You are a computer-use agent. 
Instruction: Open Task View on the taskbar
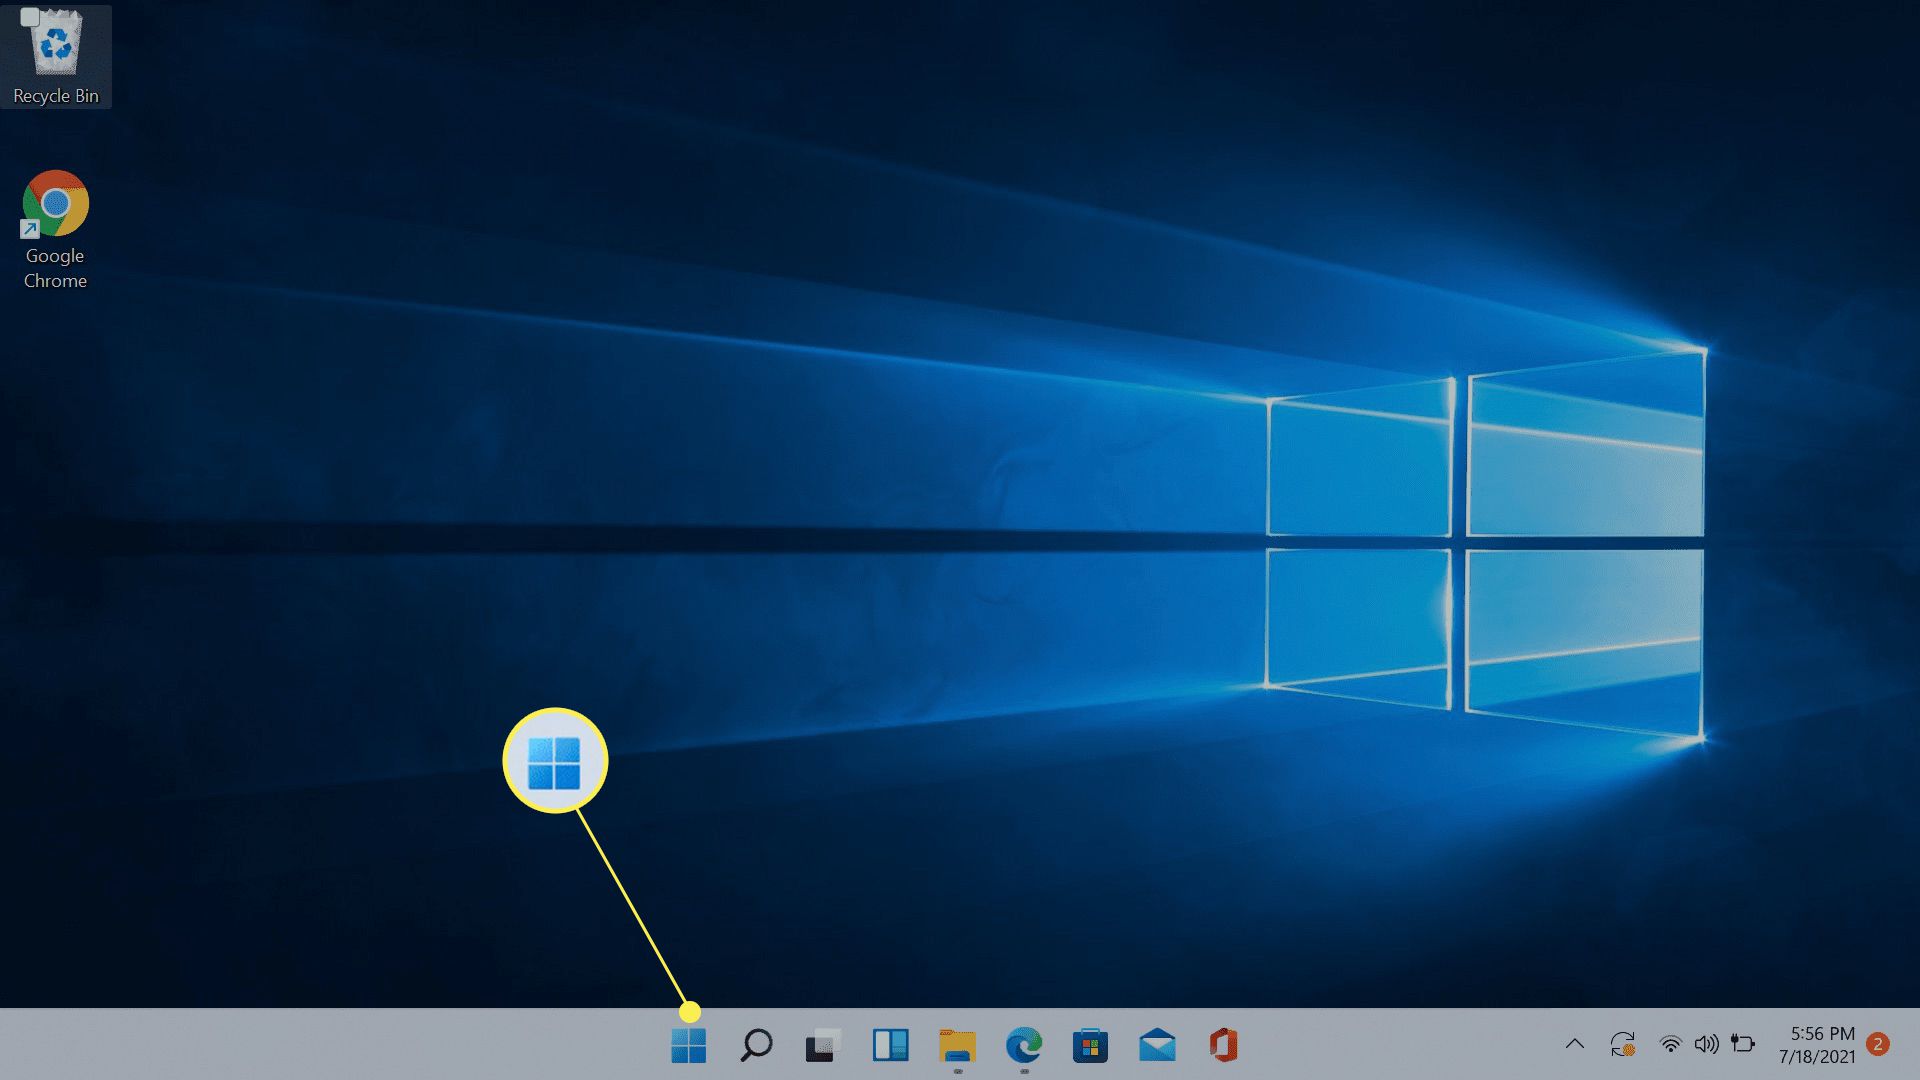click(823, 1045)
